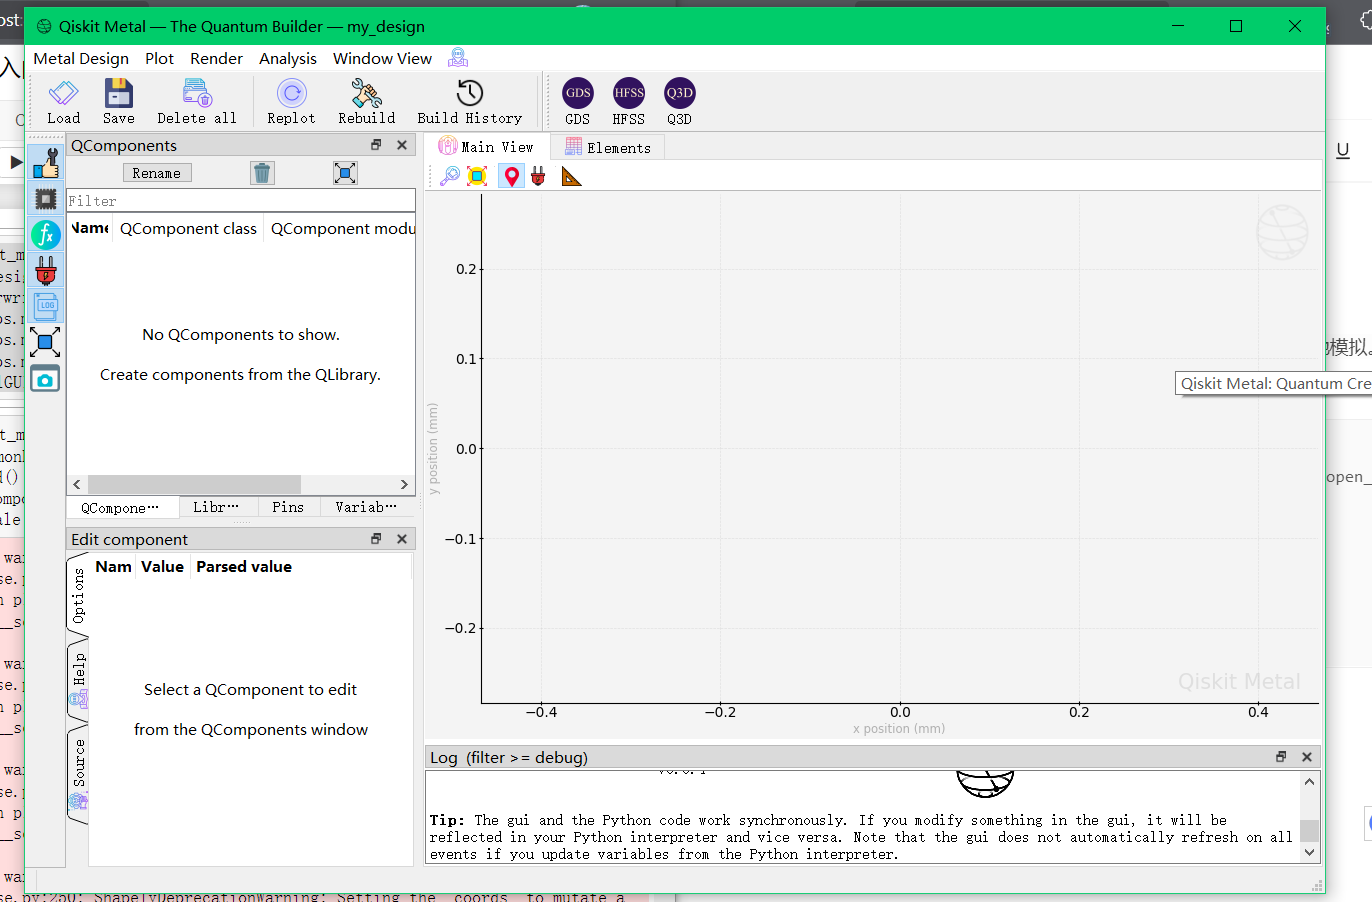Close the QComponents panel

pos(402,145)
